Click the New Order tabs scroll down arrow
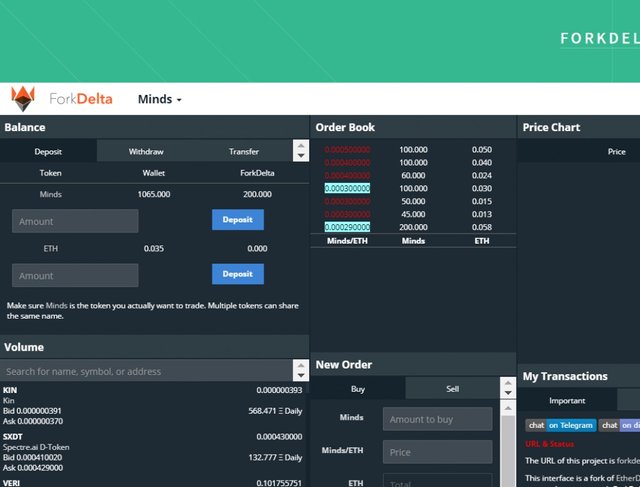The height and width of the screenshot is (487, 640). pos(508,393)
